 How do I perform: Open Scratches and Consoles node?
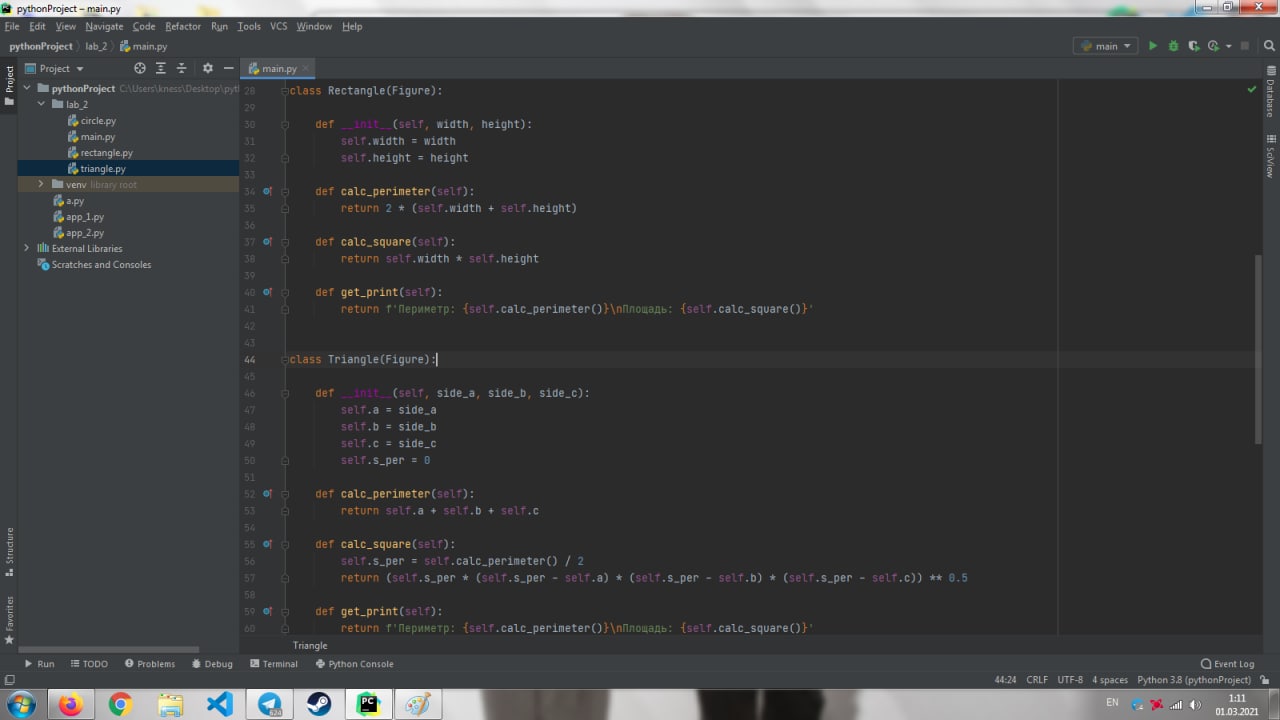[101, 264]
